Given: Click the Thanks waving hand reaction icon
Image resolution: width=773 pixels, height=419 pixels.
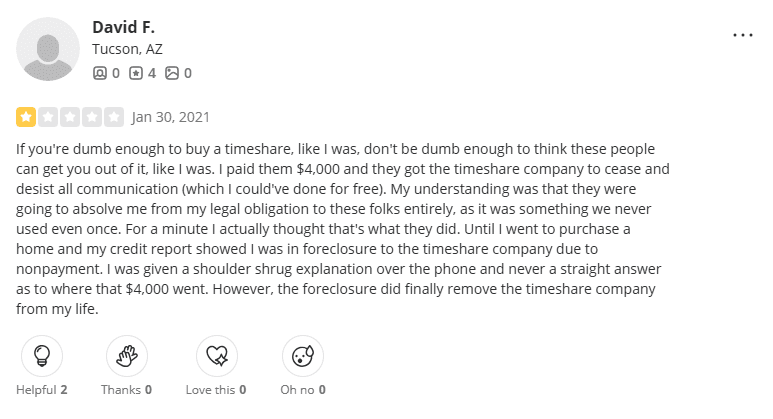Looking at the screenshot, I should coord(128,354).
